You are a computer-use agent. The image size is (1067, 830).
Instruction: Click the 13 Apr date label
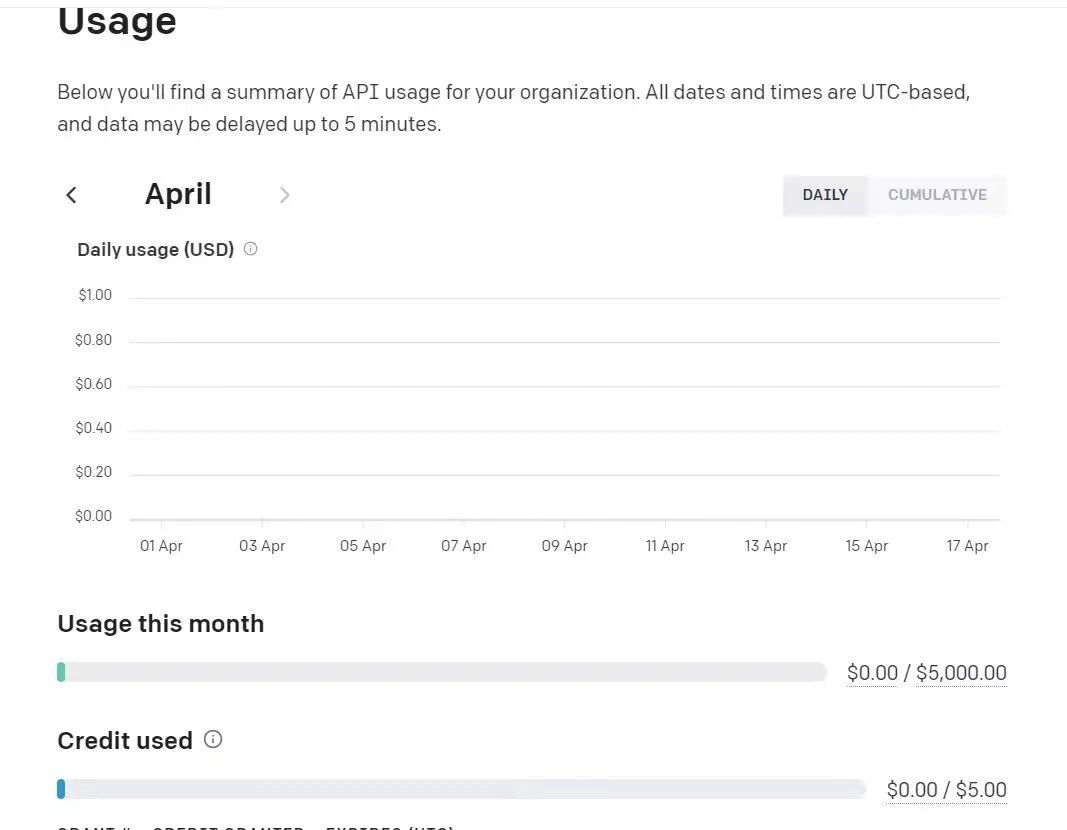click(766, 546)
